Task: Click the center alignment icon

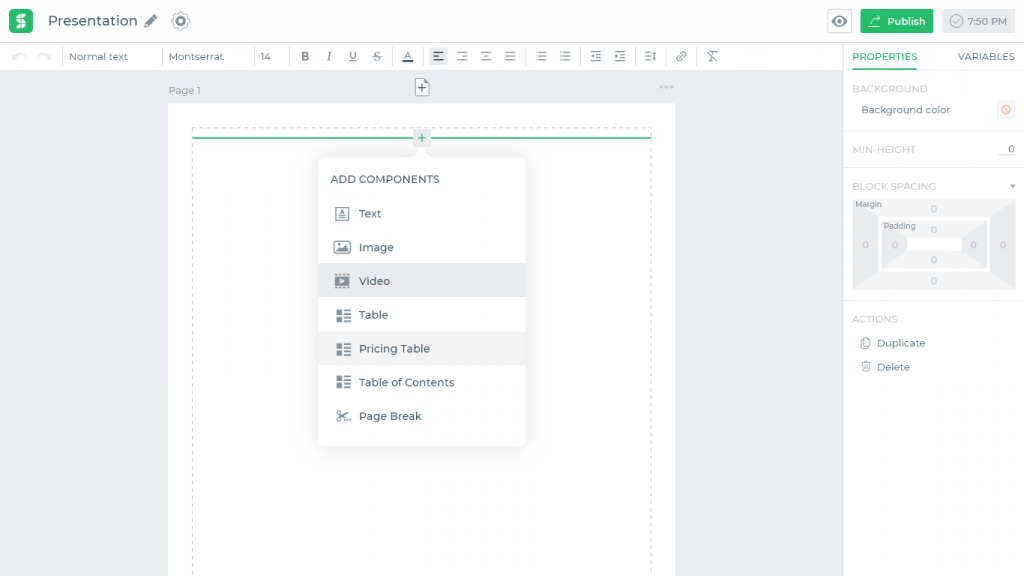Action: click(x=462, y=56)
